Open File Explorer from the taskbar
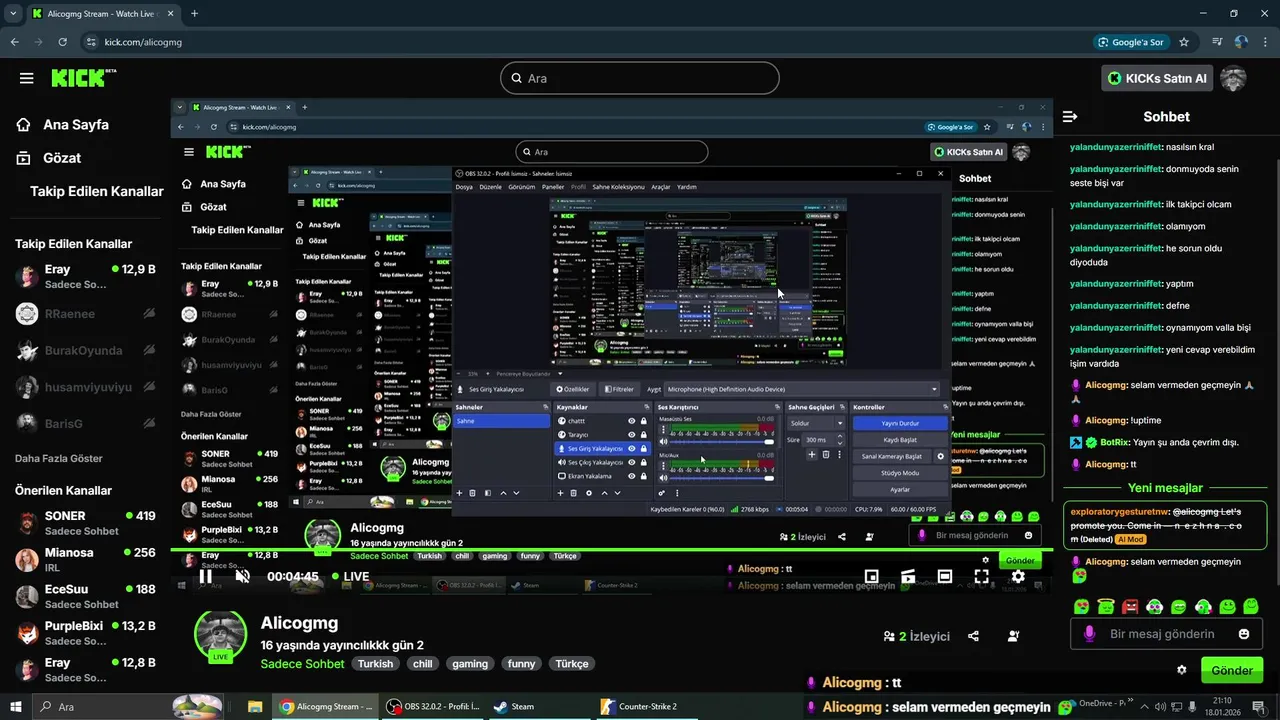Image resolution: width=1280 pixels, height=720 pixels. pyautogui.click(x=254, y=706)
